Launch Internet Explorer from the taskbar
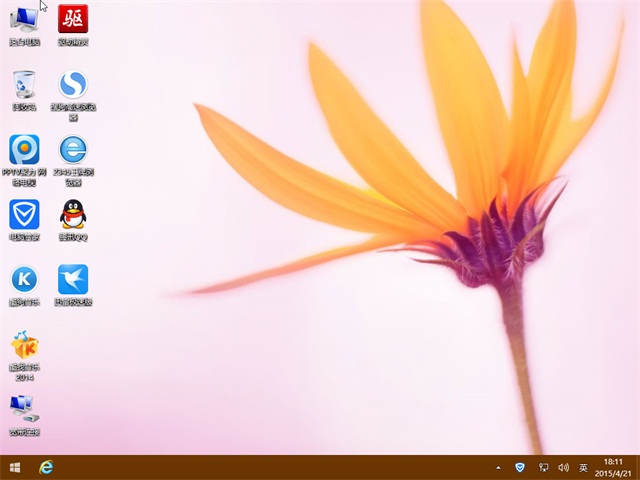Viewport: 640px width, 480px height. coord(46,468)
